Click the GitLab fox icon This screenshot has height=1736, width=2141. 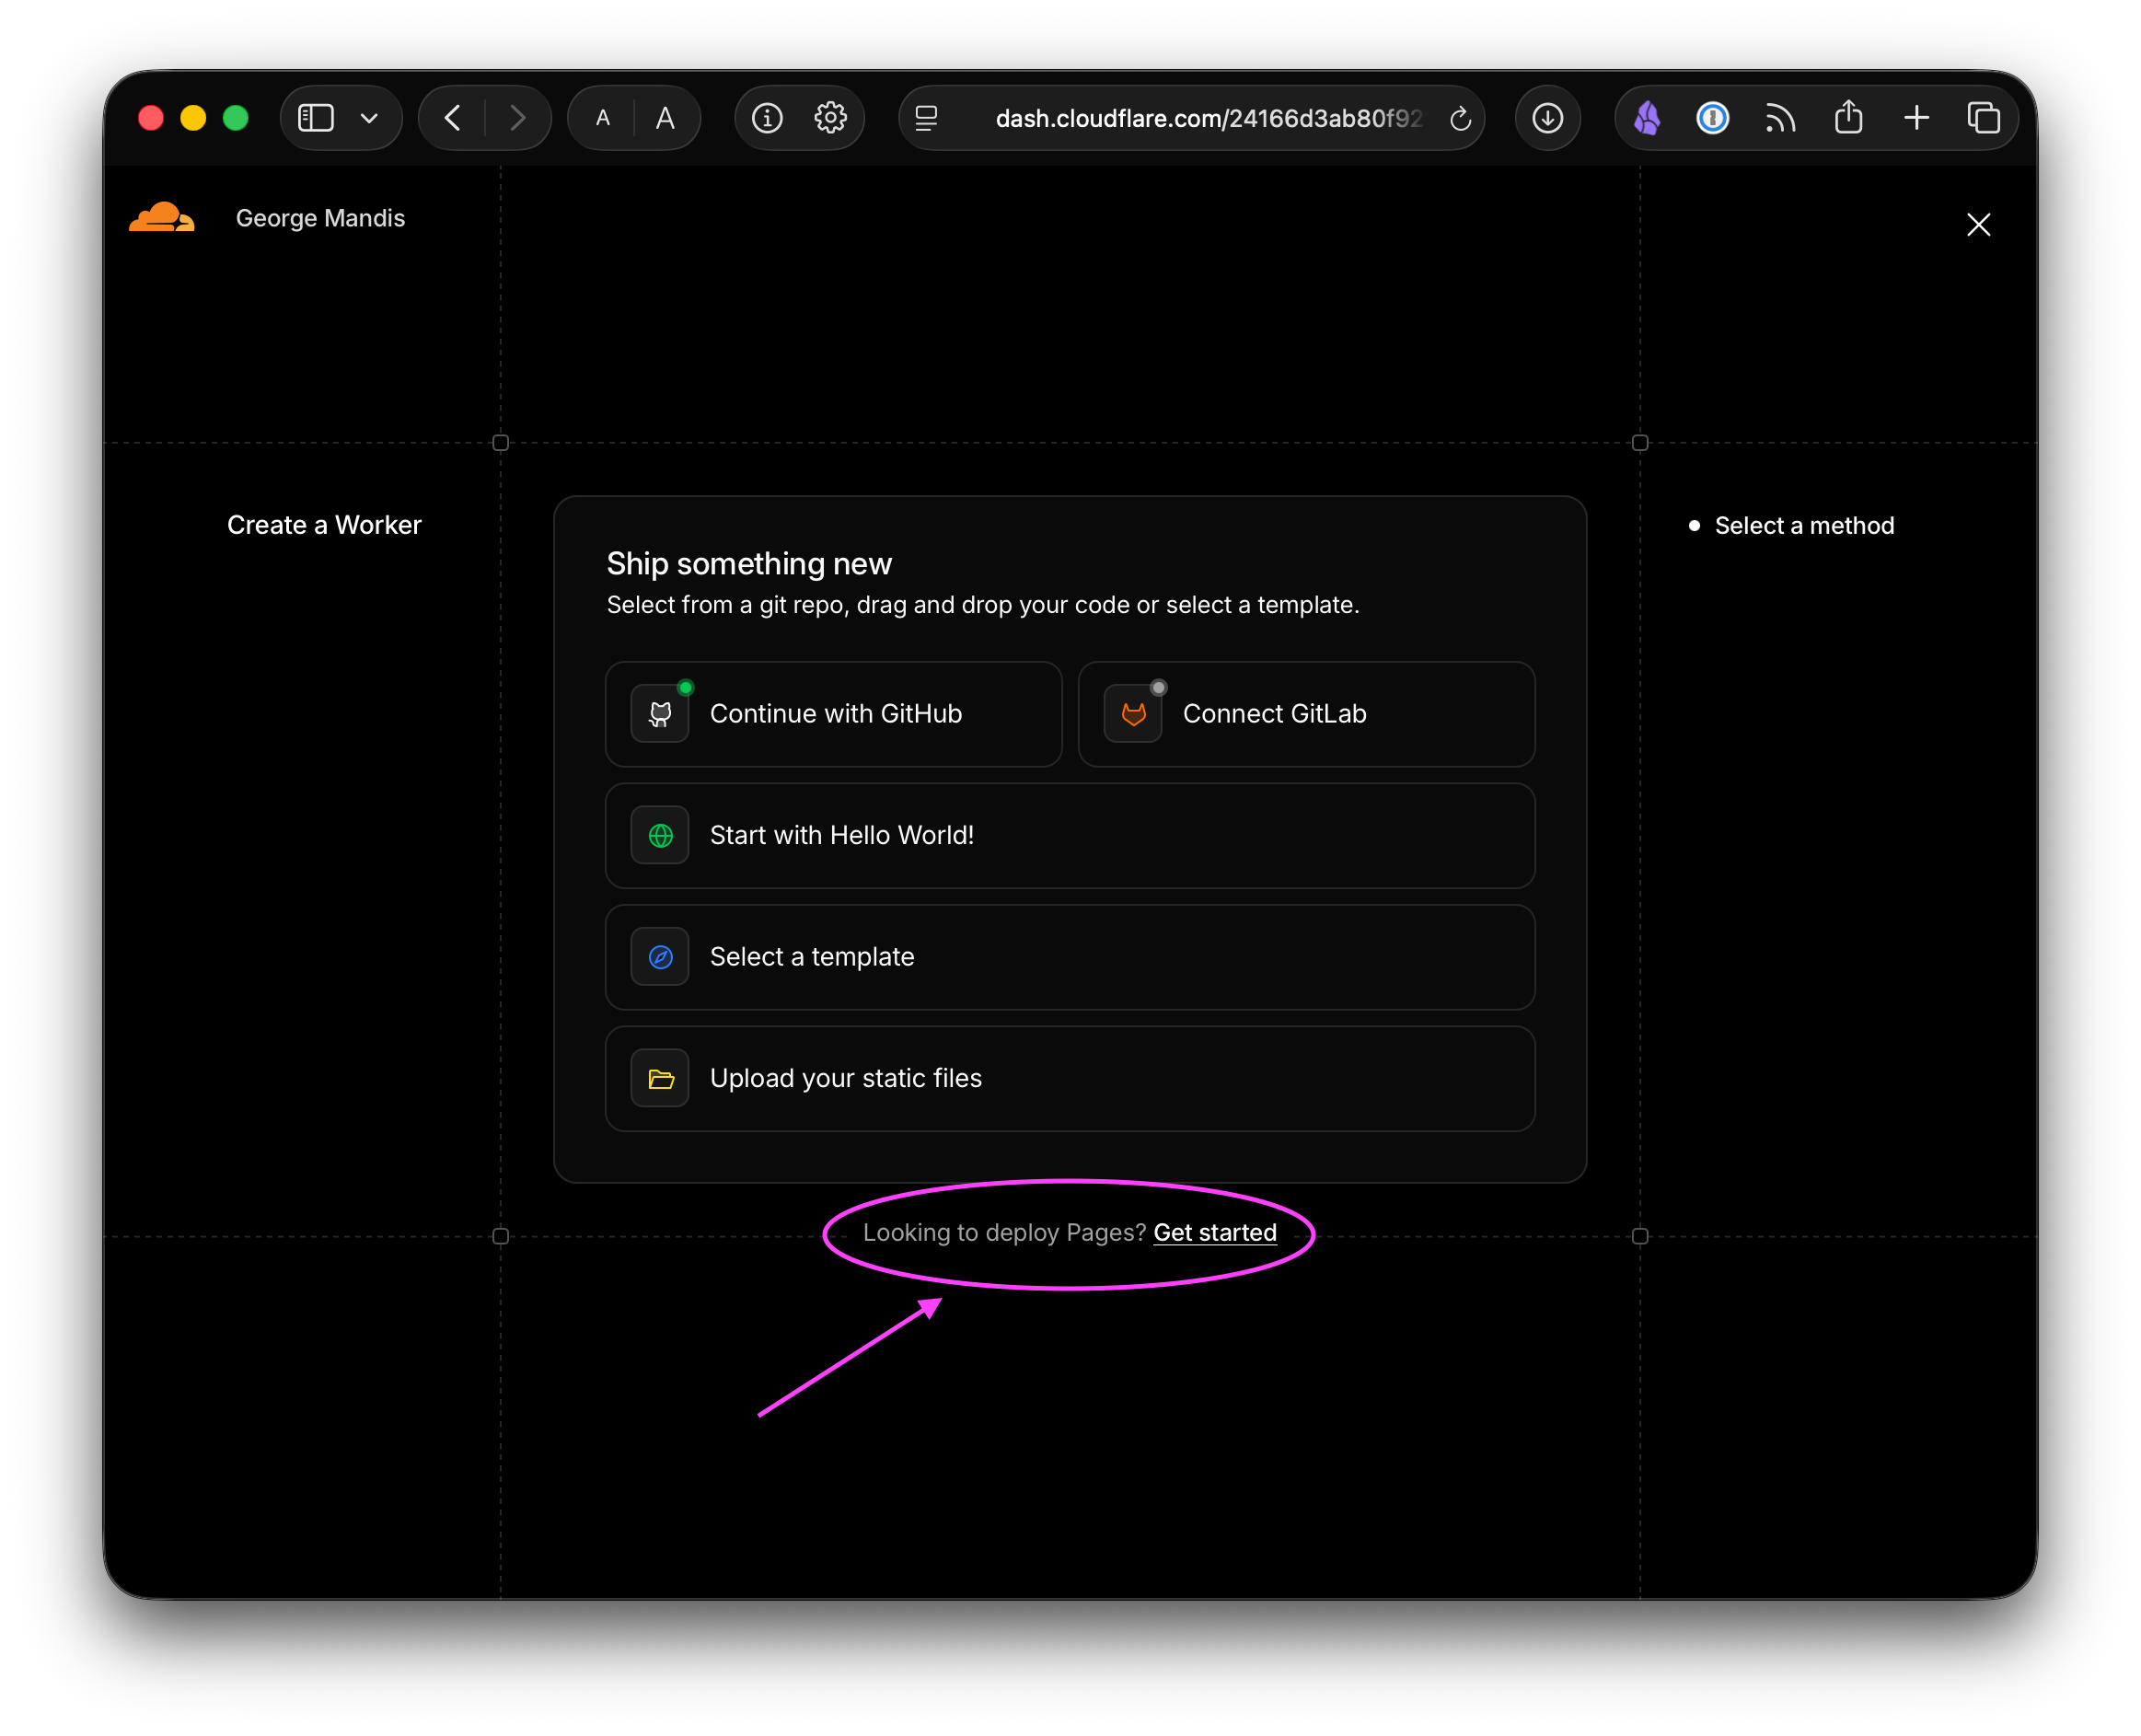click(1133, 714)
